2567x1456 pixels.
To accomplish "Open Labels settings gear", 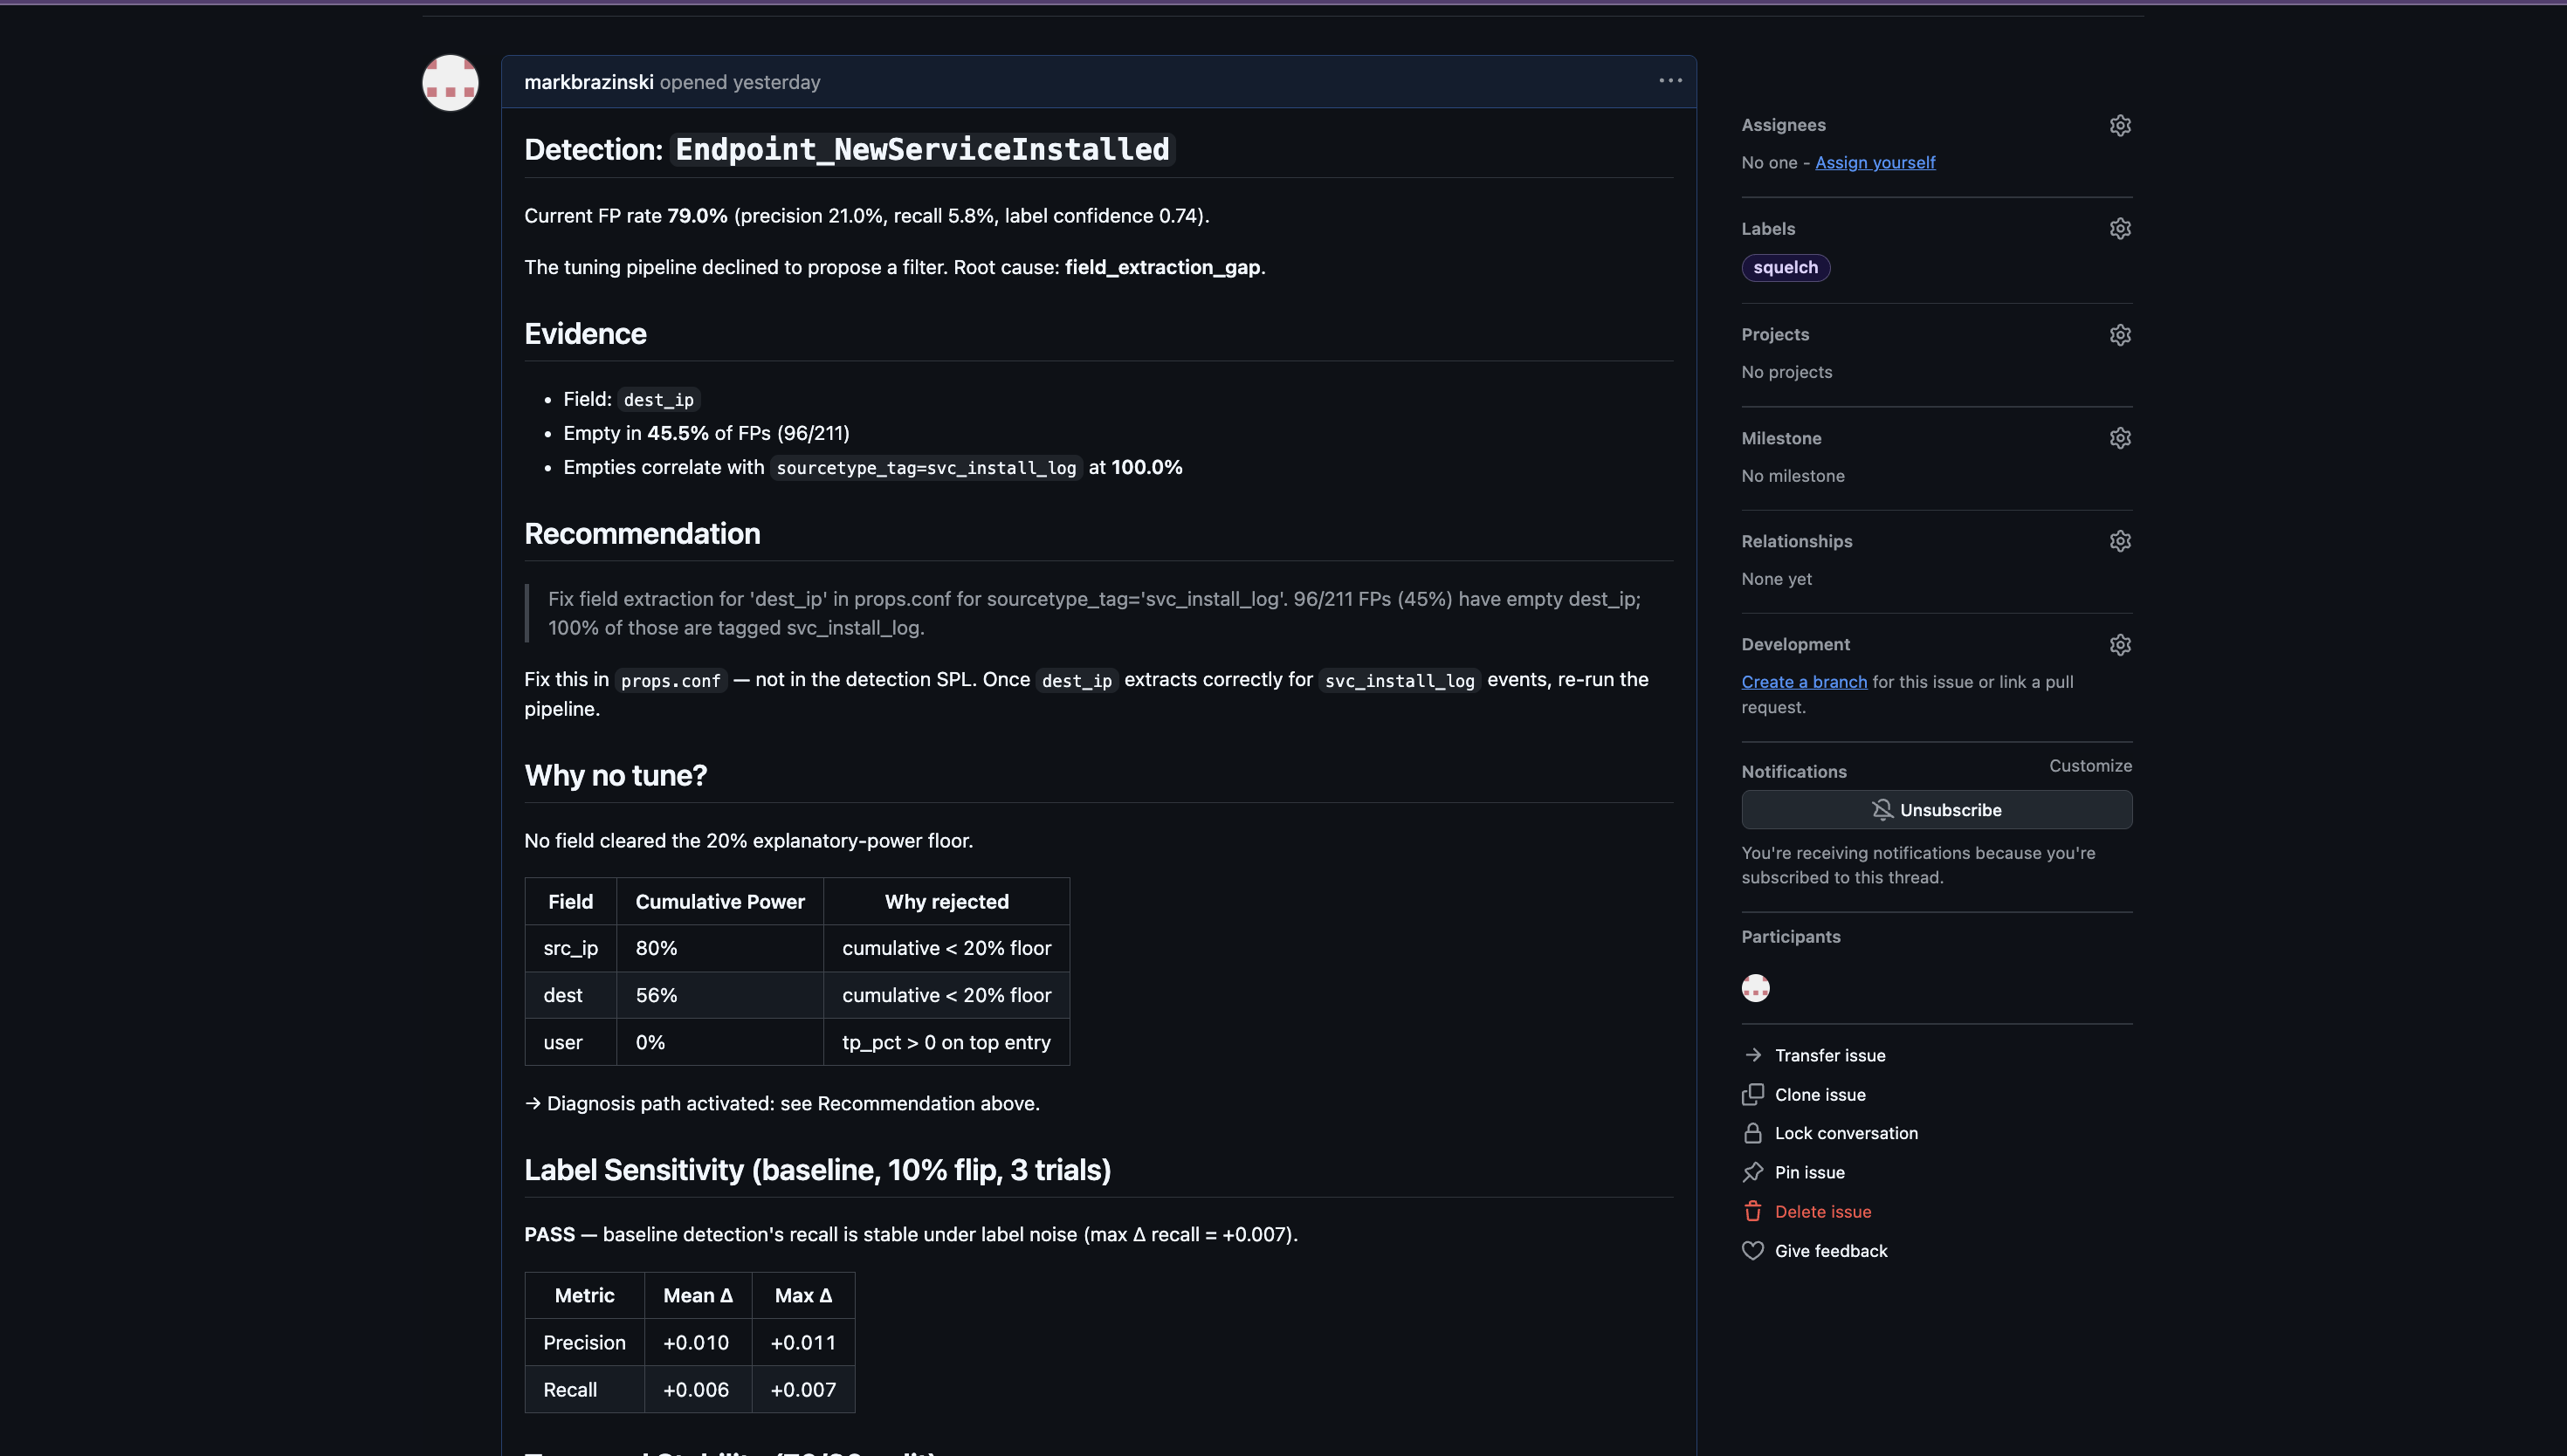I will click(x=2119, y=229).
